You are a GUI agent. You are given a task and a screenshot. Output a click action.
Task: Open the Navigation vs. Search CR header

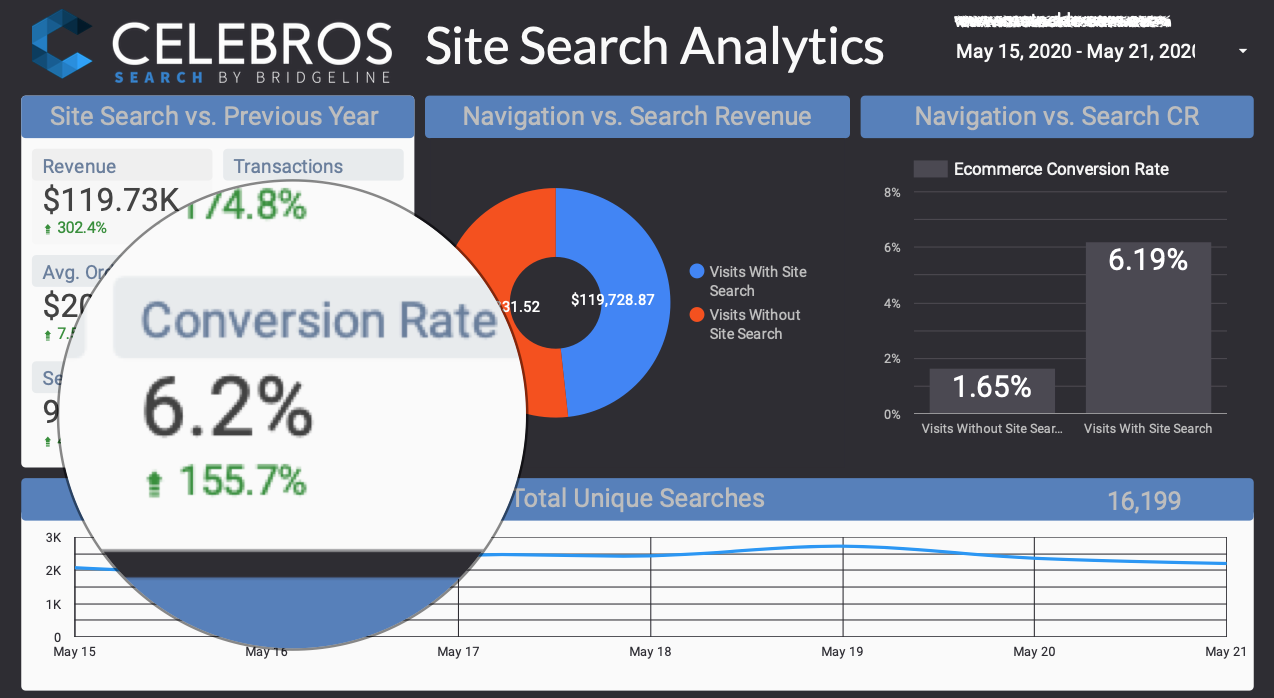[x=1056, y=116]
